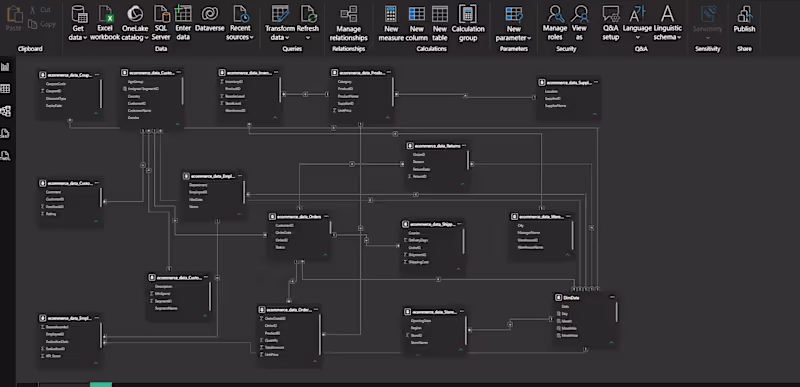Click scrollbar in the OrderDetails table card

(320, 334)
